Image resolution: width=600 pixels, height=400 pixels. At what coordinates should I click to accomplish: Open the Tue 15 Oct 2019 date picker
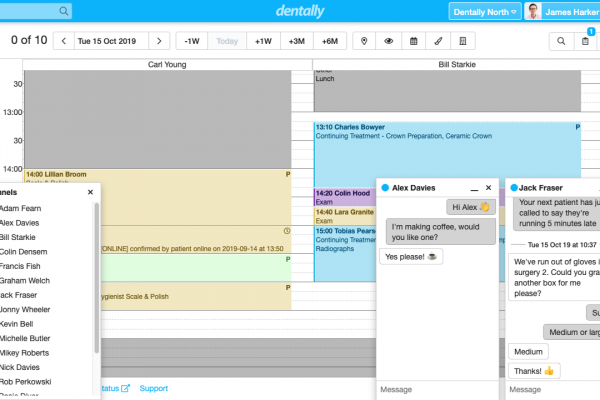click(111, 41)
